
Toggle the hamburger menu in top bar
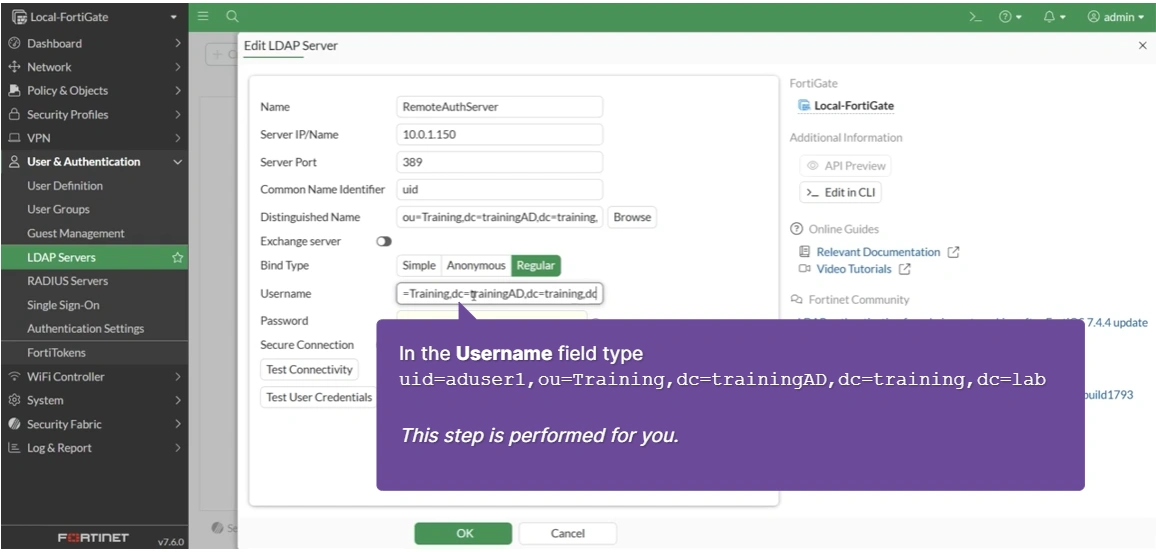click(203, 16)
